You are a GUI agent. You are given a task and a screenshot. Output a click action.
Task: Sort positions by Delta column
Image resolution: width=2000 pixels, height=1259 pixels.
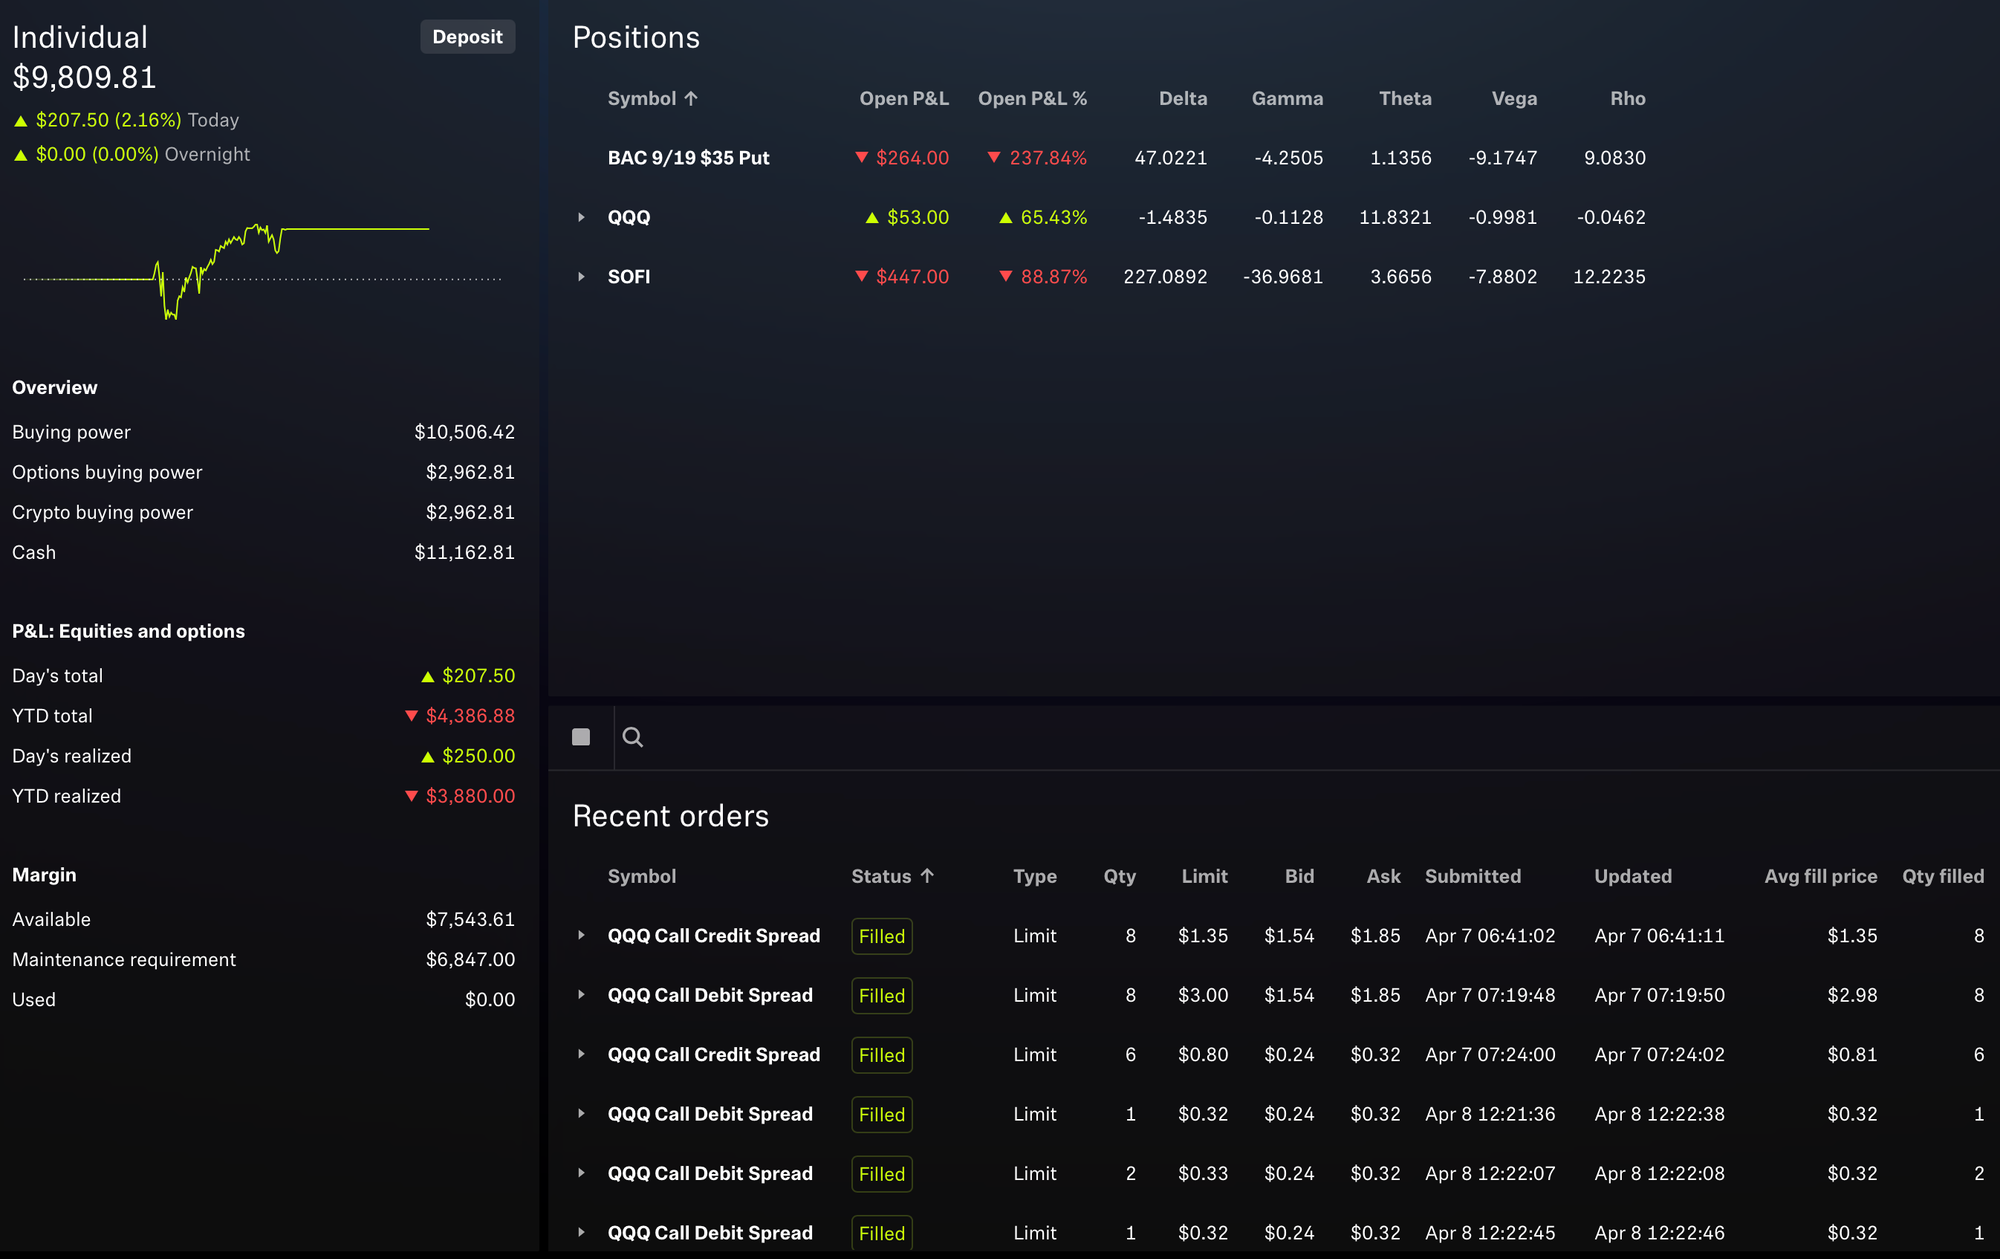point(1183,98)
